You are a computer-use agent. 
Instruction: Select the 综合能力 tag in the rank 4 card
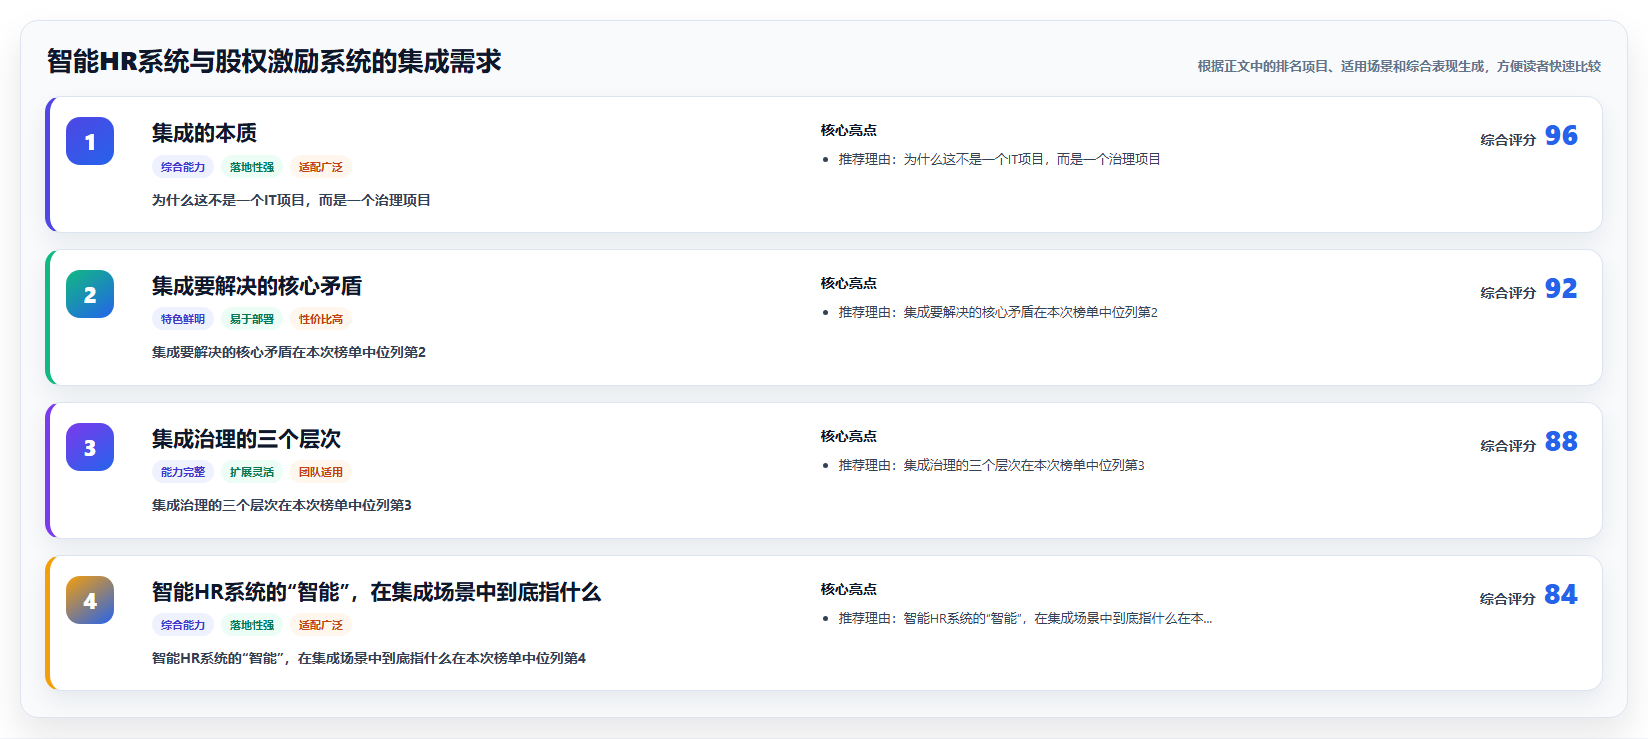[183, 625]
